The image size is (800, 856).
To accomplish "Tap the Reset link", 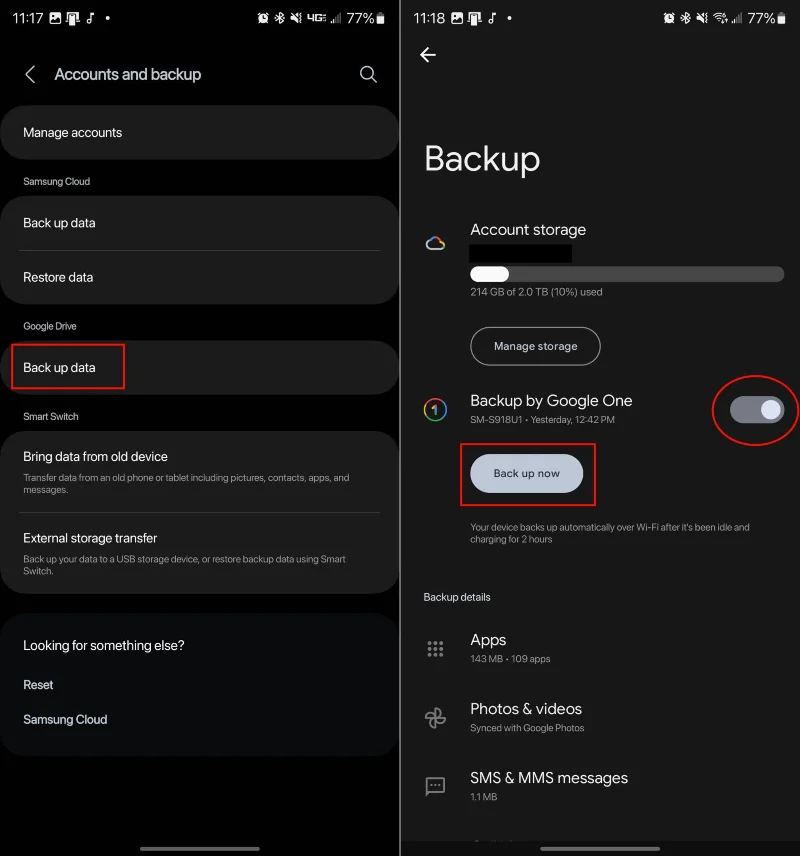I will 39,685.
